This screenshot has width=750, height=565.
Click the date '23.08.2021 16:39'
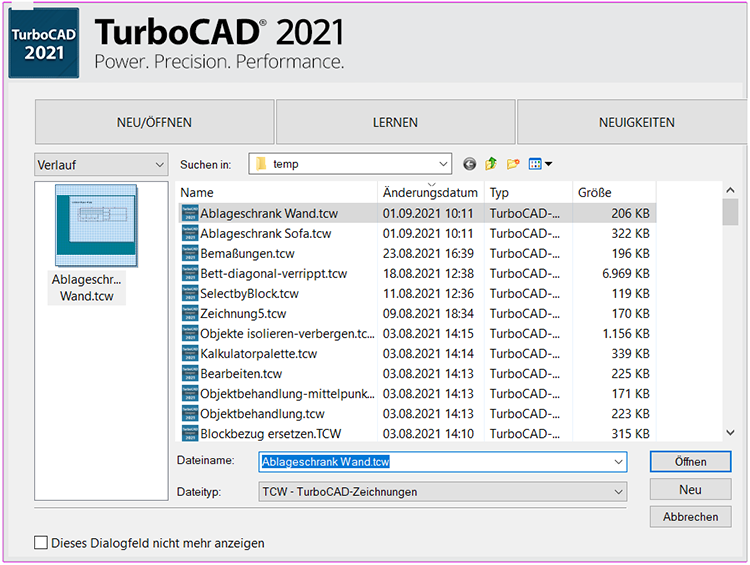[428, 254]
